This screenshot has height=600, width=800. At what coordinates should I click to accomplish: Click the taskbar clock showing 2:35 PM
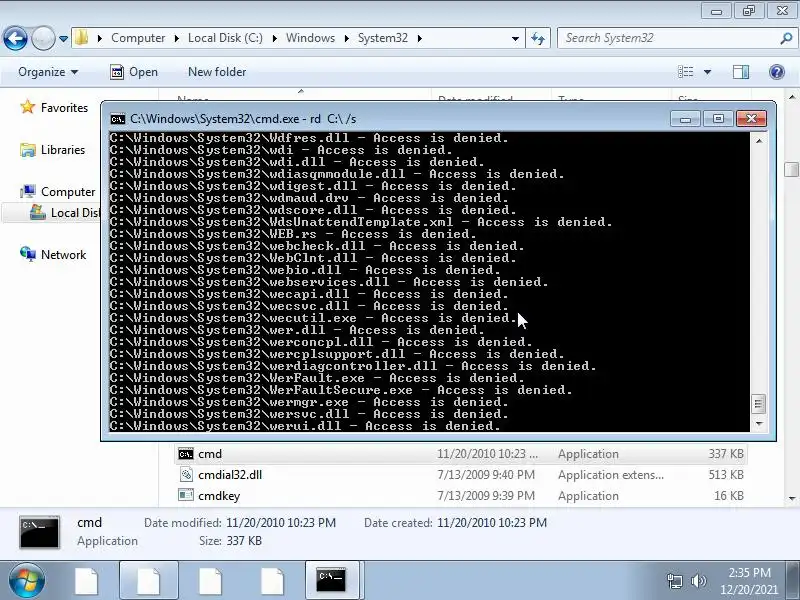pyautogui.click(x=749, y=581)
